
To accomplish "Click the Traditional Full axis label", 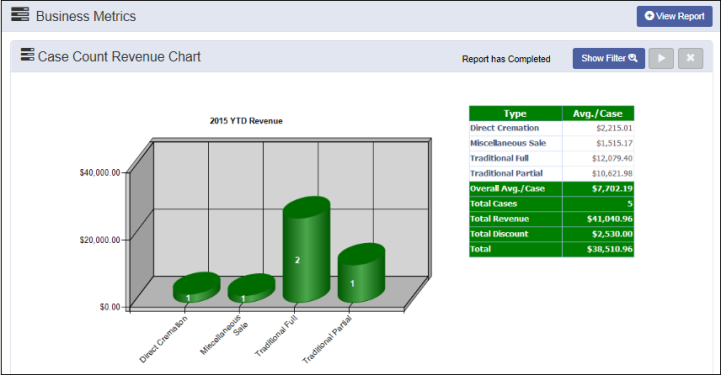I will 276,336.
